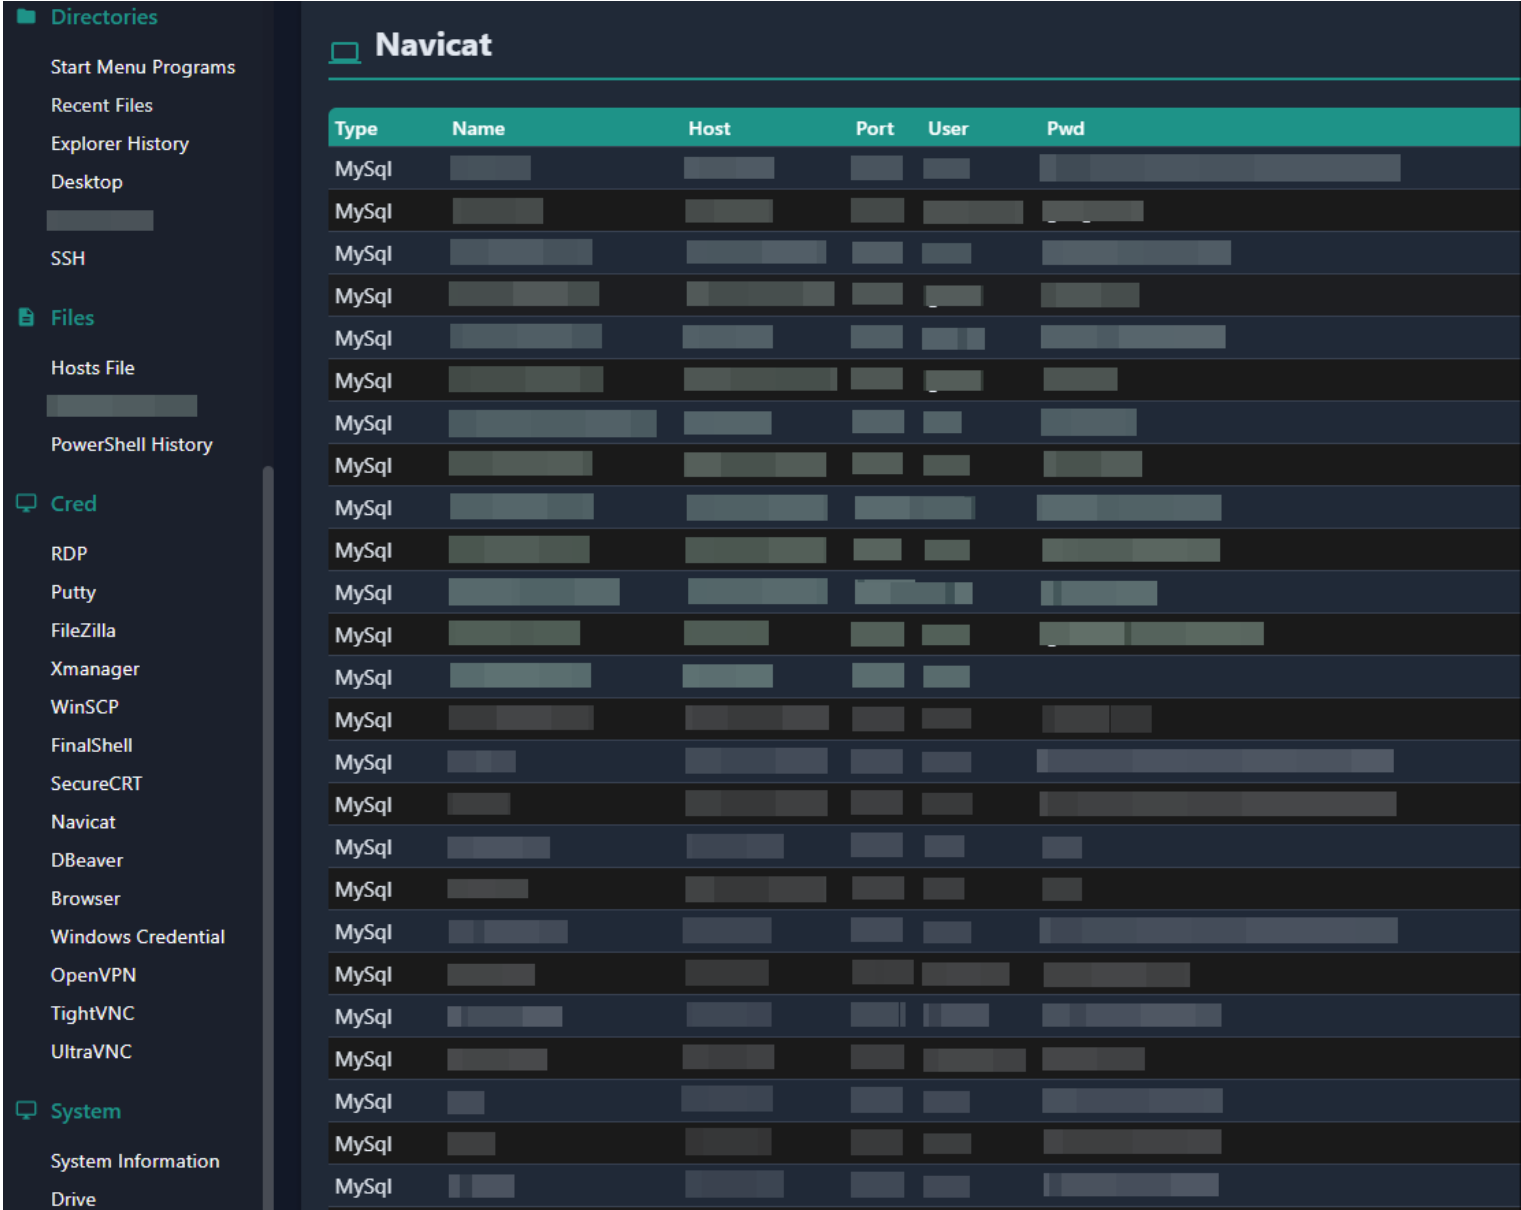Open PowerShell History entry

(x=132, y=444)
